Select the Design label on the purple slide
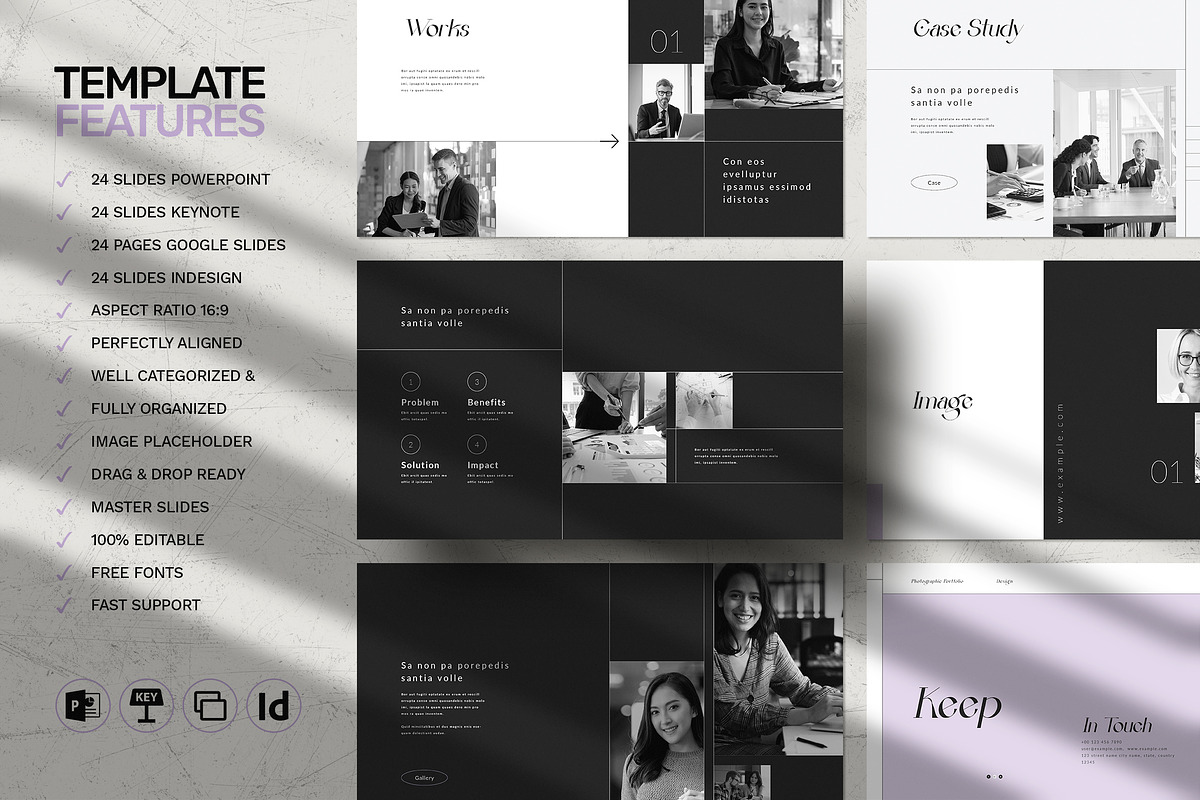1200x800 pixels. [x=1005, y=581]
